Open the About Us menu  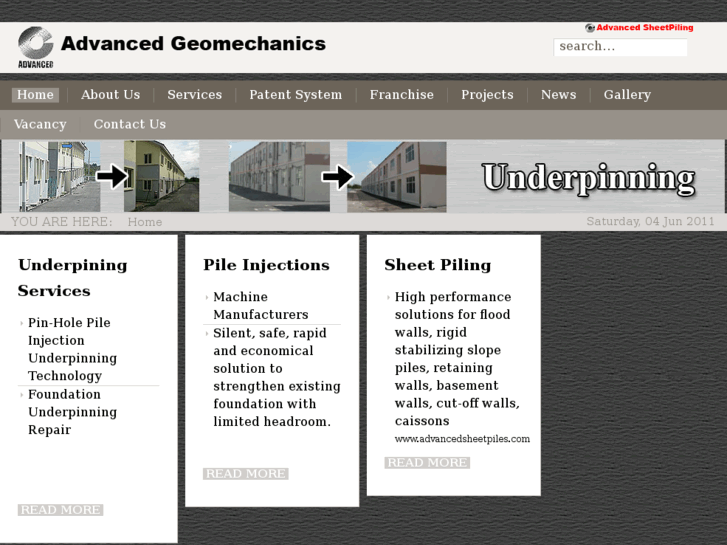(110, 95)
